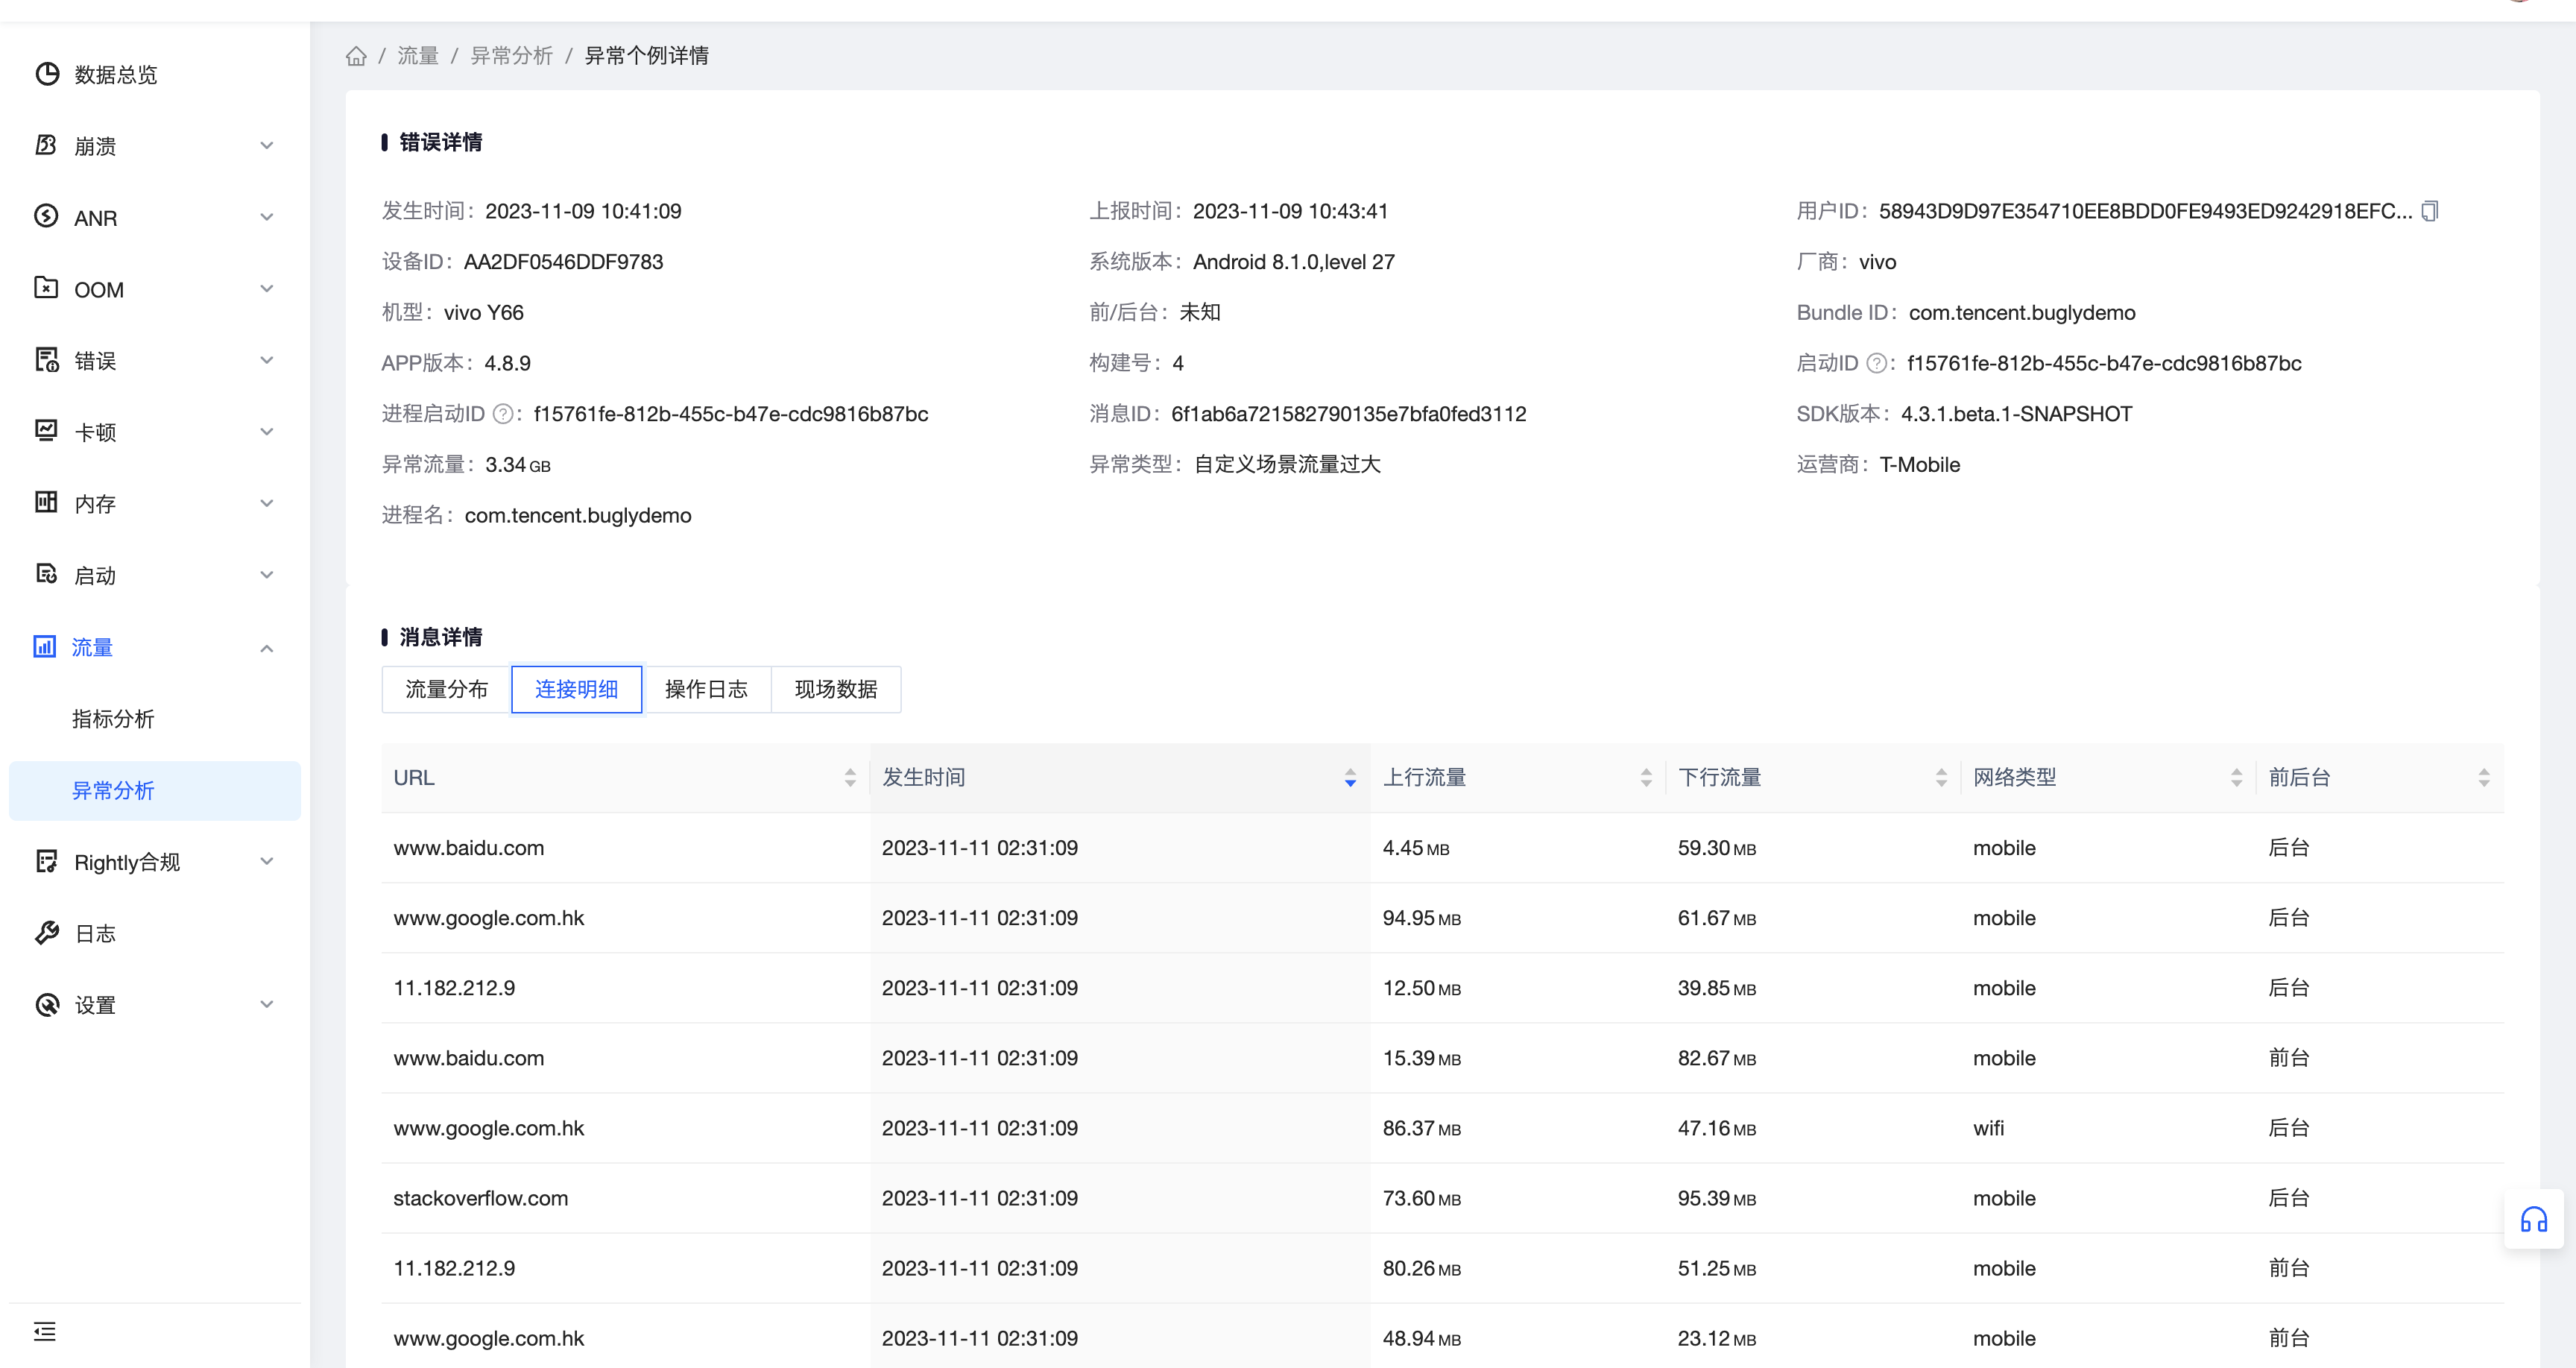Open 现场数据 tab

[836, 689]
